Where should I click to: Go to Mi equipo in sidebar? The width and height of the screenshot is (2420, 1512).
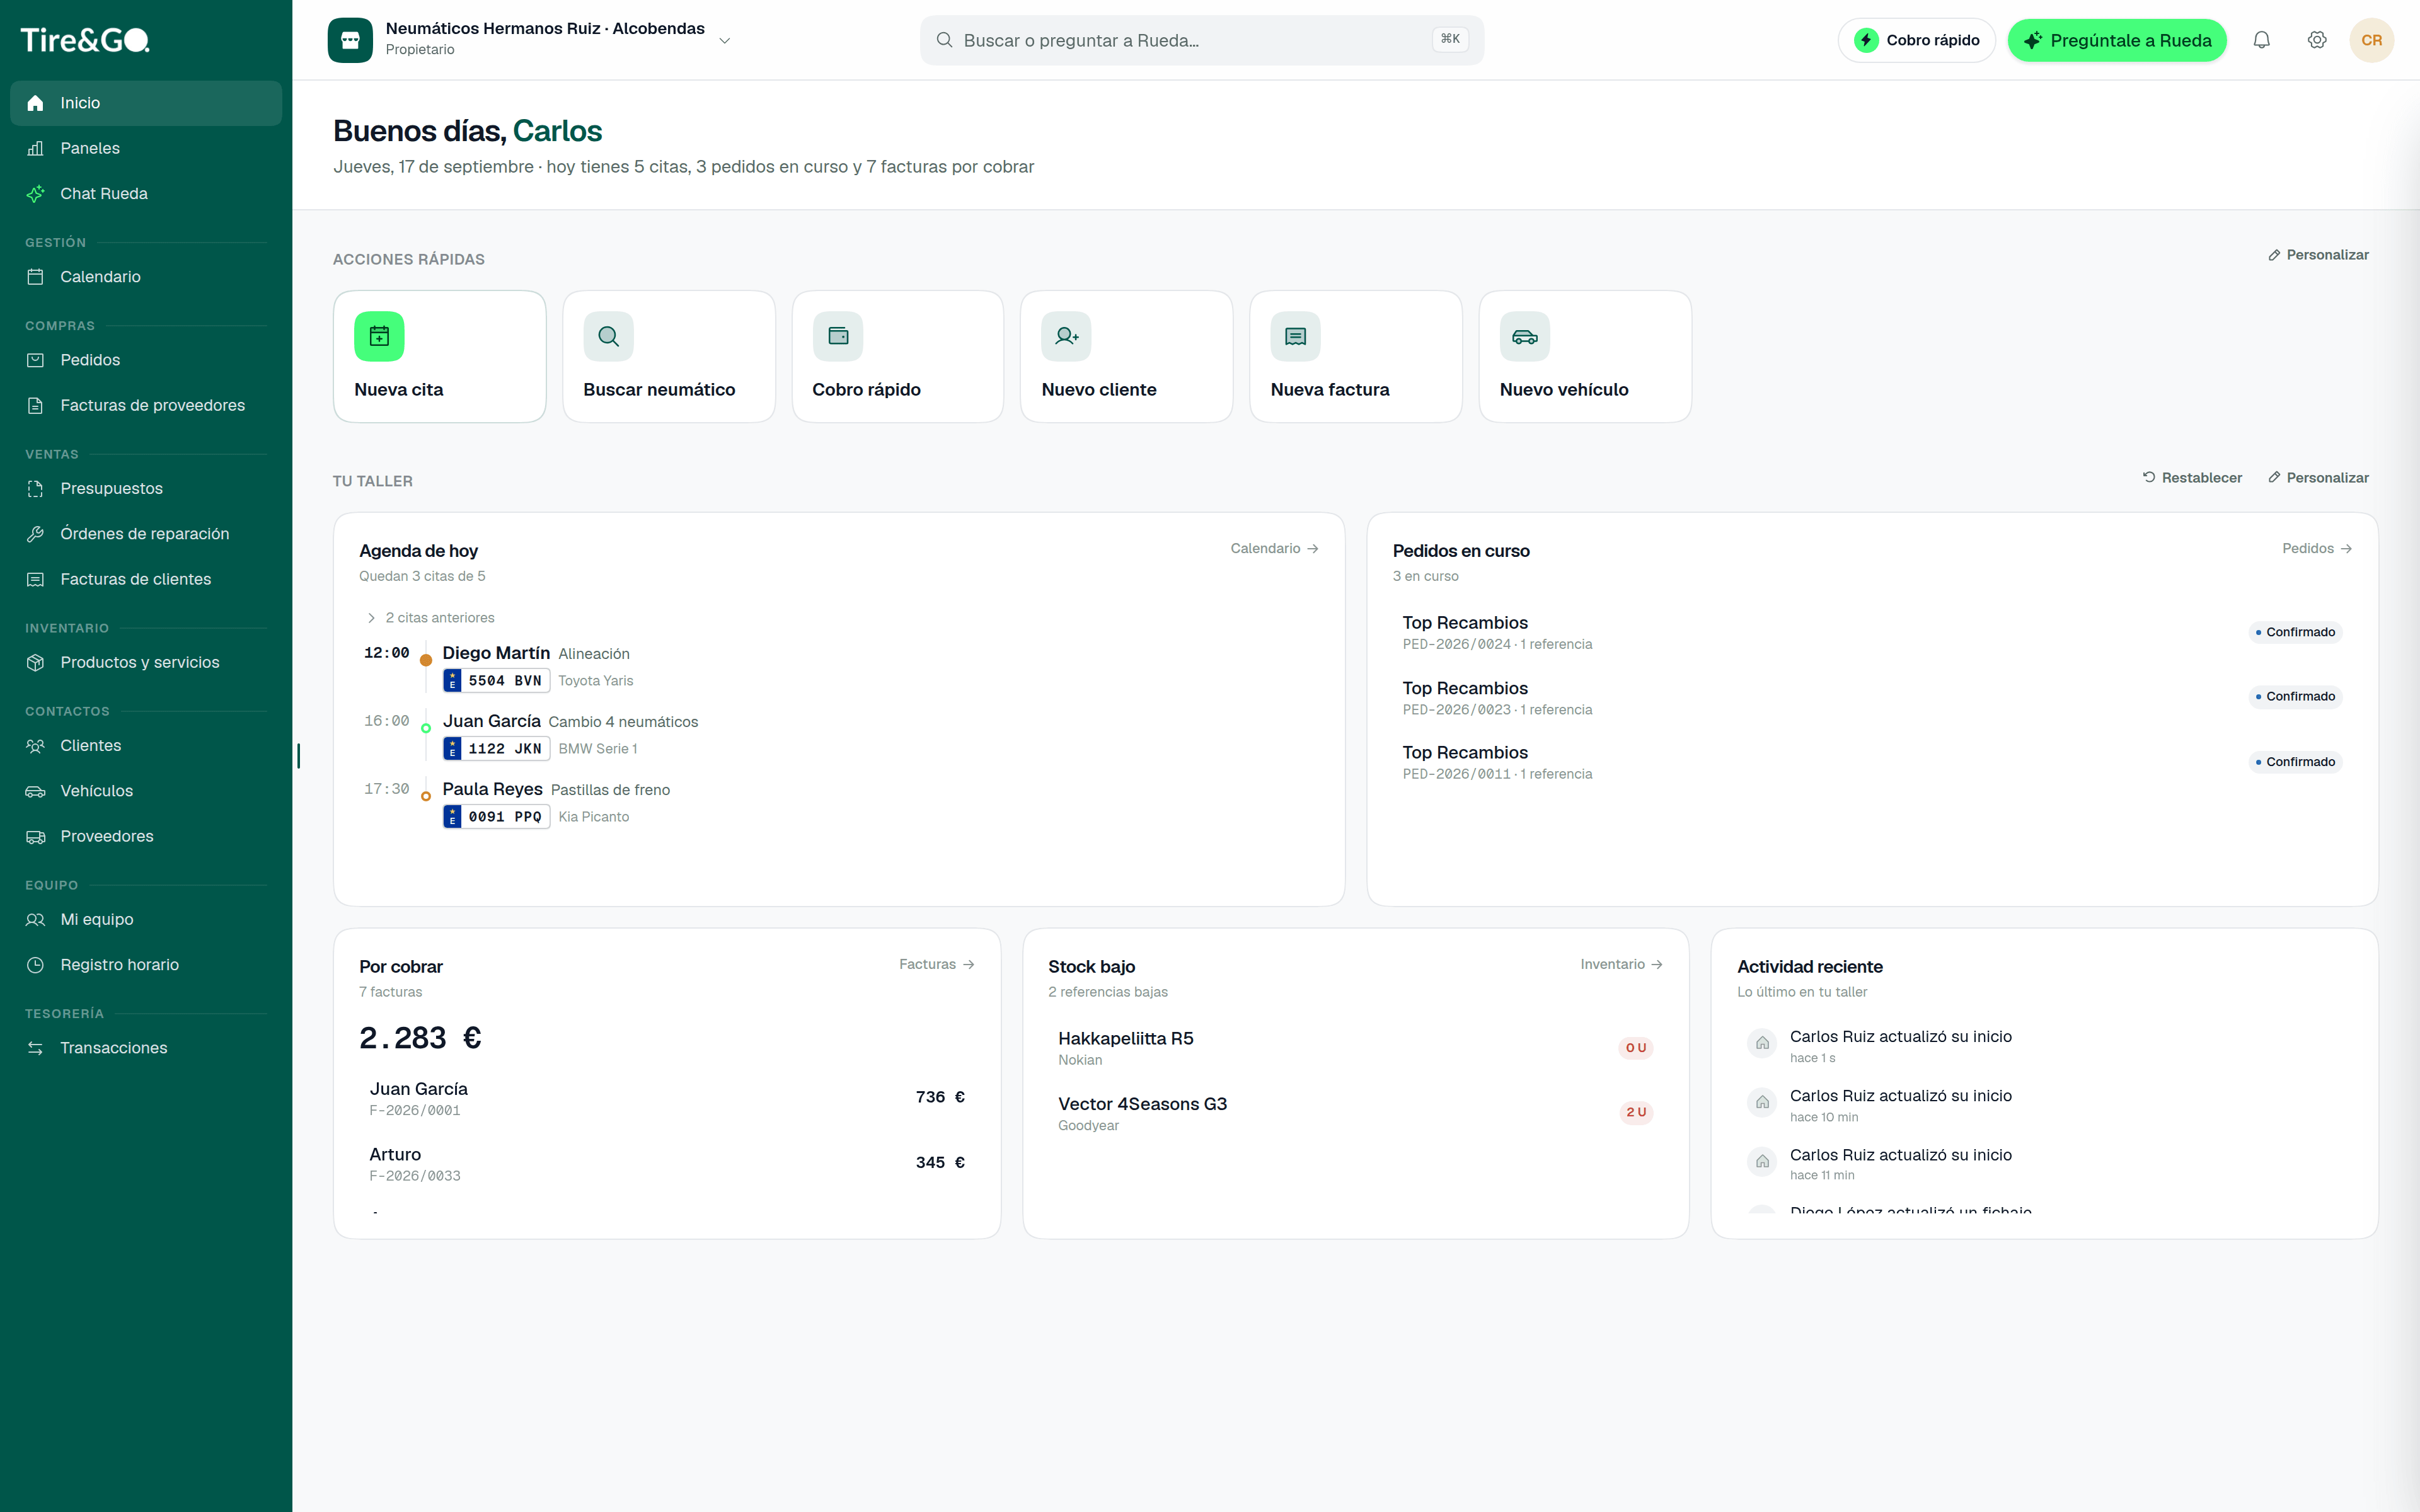tap(146, 919)
